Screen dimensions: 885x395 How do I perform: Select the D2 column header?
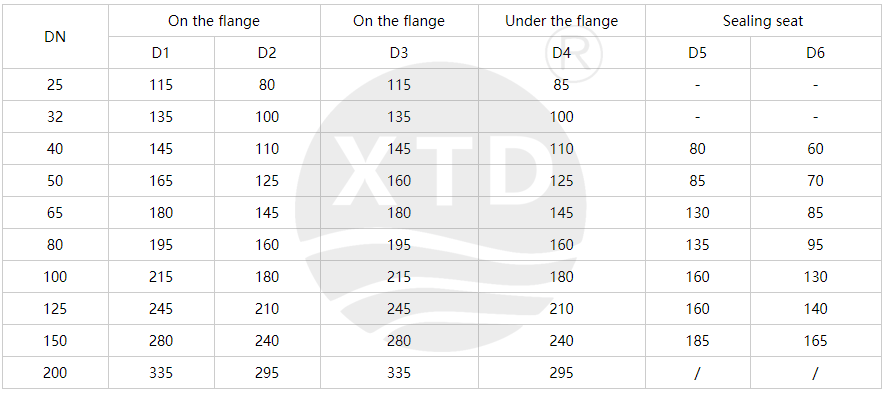(267, 53)
